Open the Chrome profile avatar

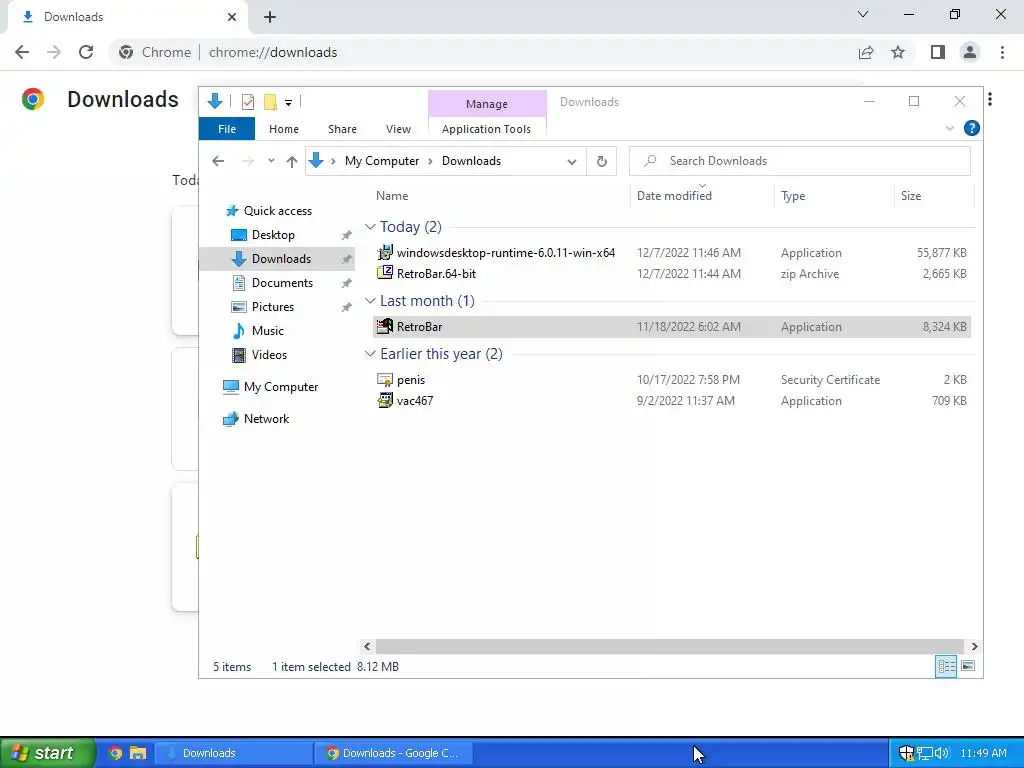pyautogui.click(x=970, y=52)
